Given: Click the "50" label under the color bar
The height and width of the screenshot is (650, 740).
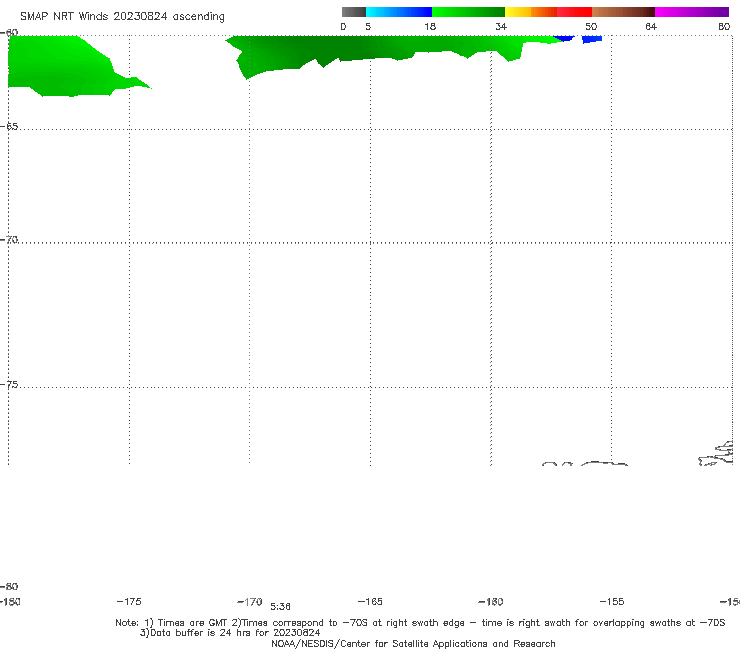Looking at the screenshot, I should [x=591, y=26].
